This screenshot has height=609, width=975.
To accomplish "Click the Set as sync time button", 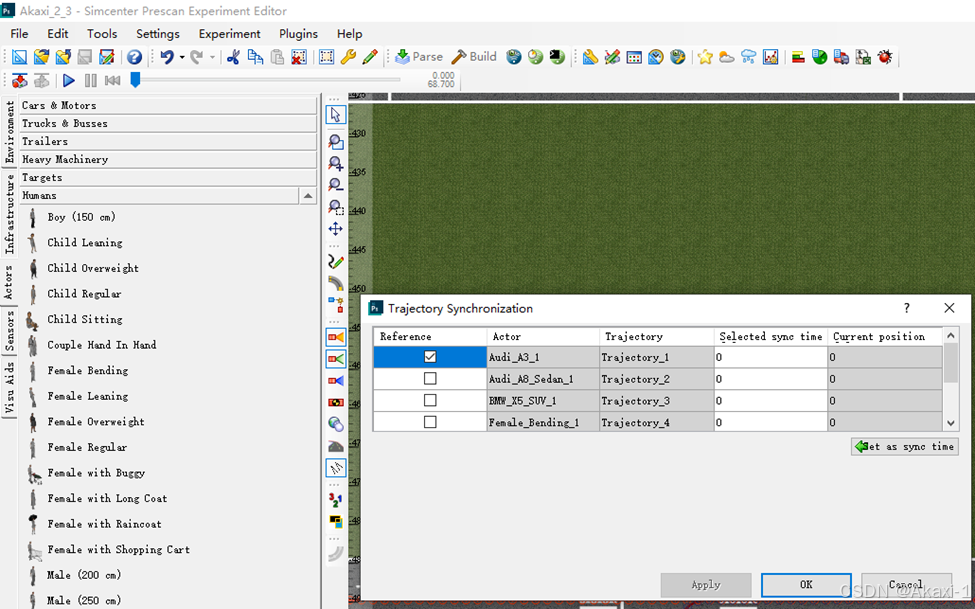I will [x=905, y=447].
